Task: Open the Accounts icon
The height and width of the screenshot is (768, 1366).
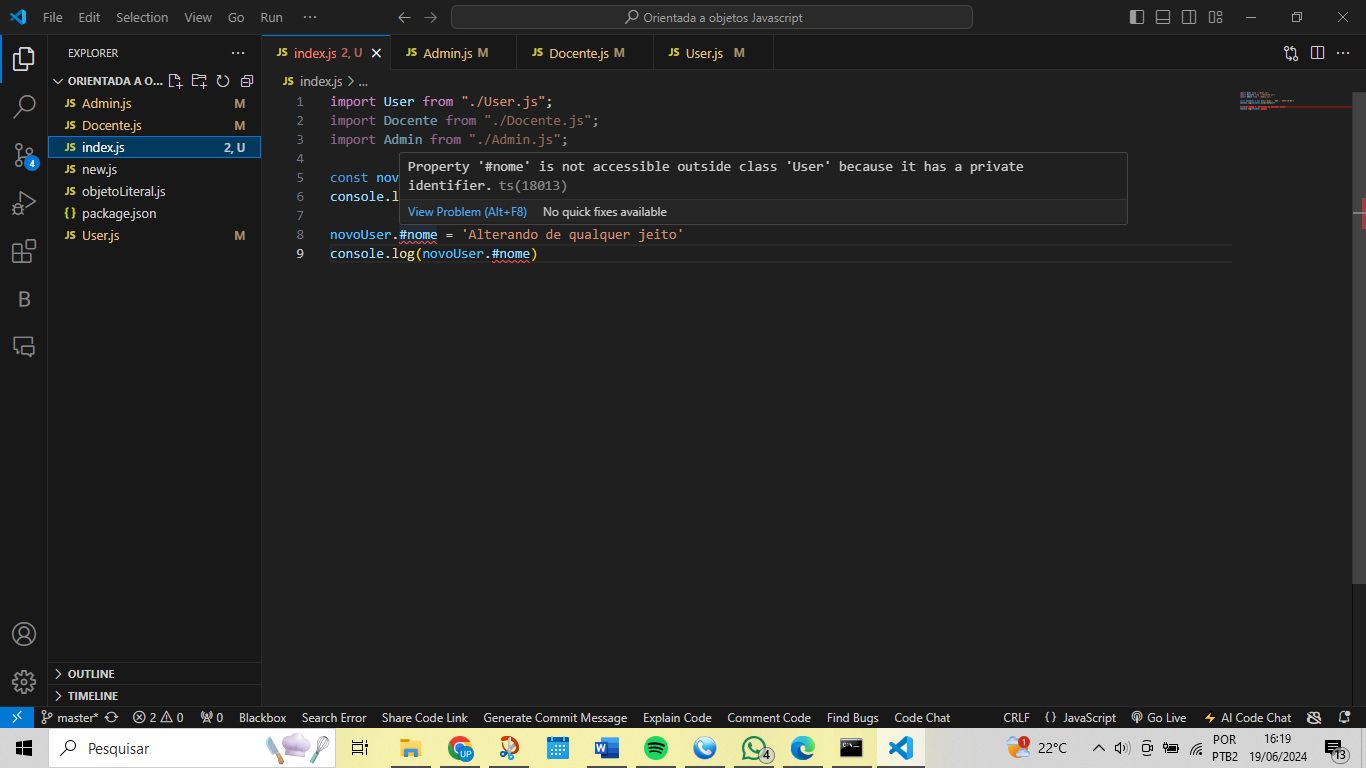Action: click(x=24, y=634)
